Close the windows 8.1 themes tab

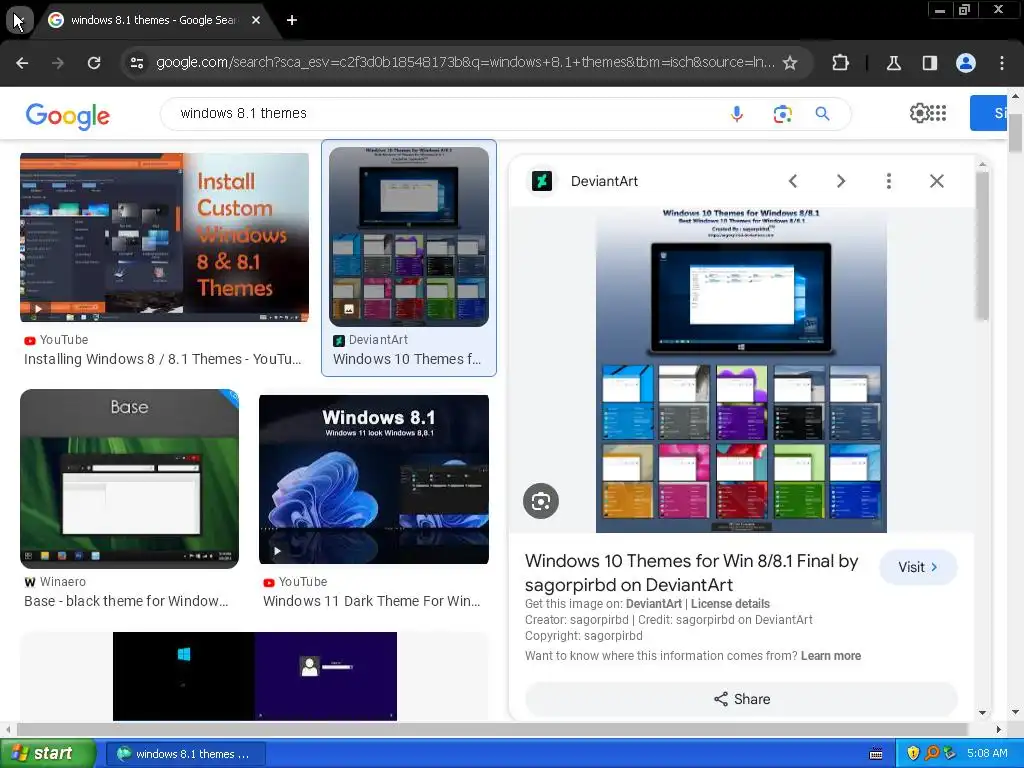coord(256,20)
